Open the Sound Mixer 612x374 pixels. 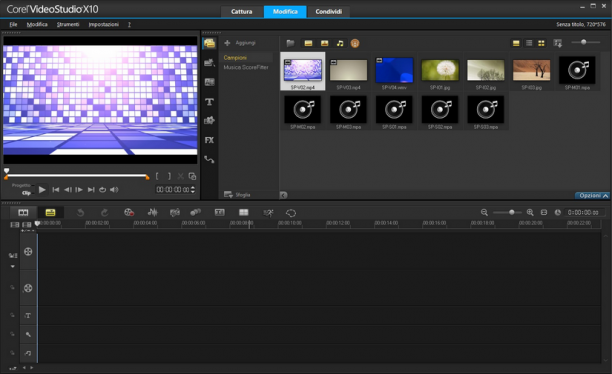(153, 212)
